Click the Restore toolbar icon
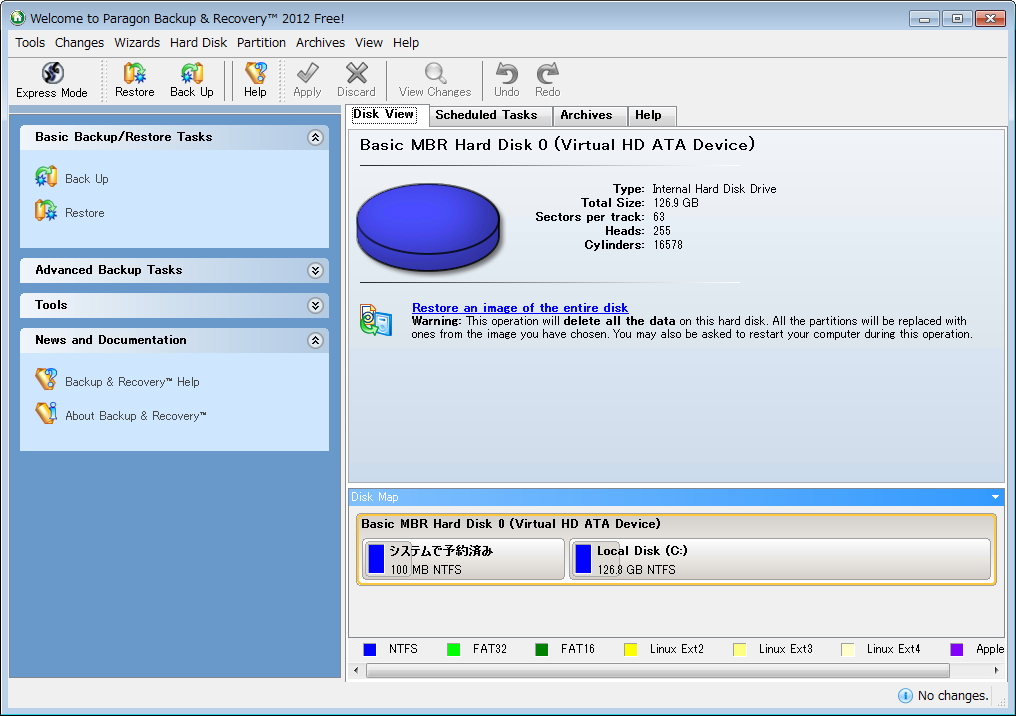The width and height of the screenshot is (1016, 716). tap(135, 73)
